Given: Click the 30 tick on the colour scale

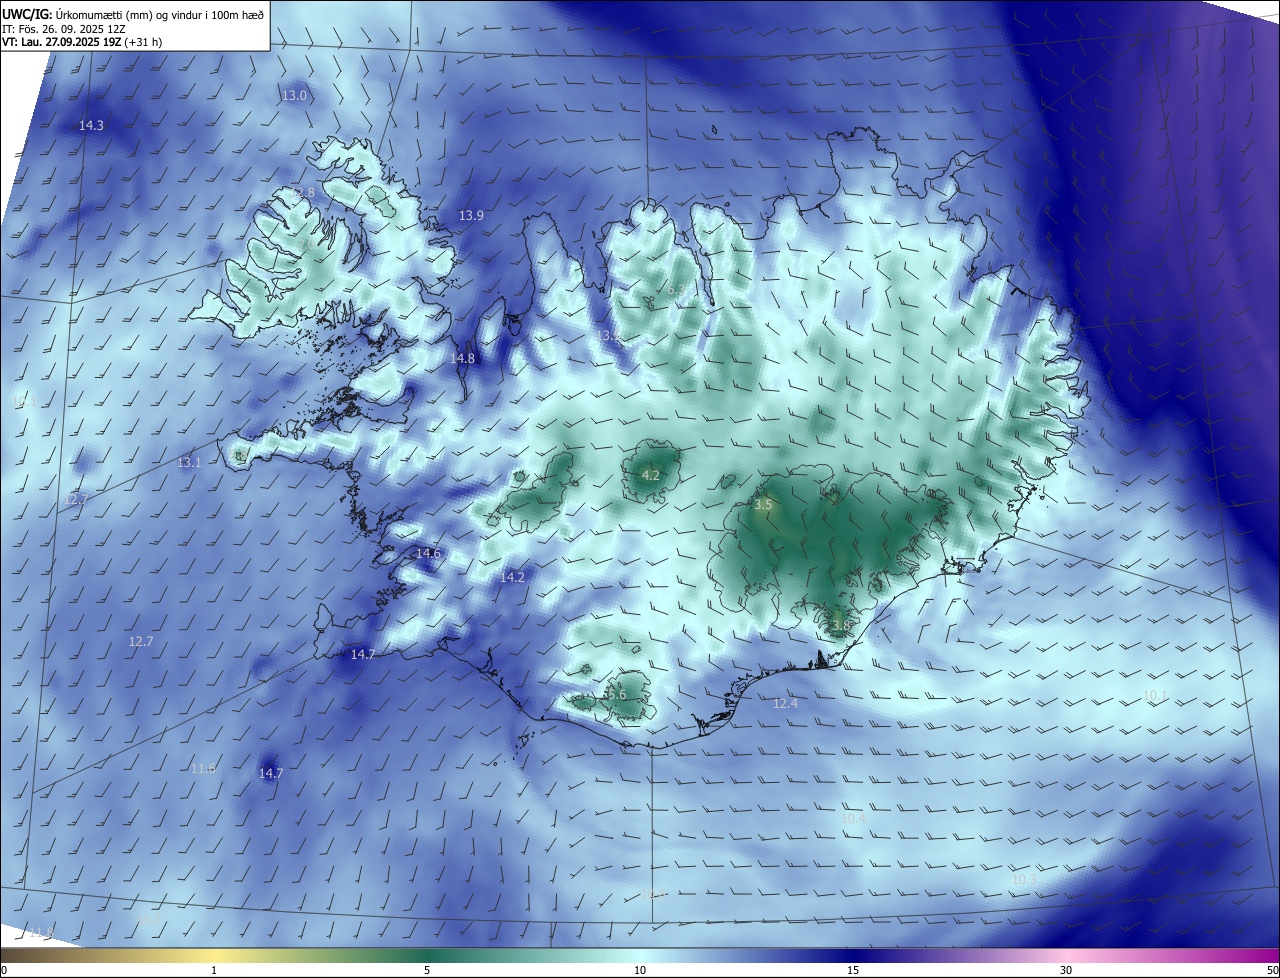Looking at the screenshot, I should pos(1066,970).
